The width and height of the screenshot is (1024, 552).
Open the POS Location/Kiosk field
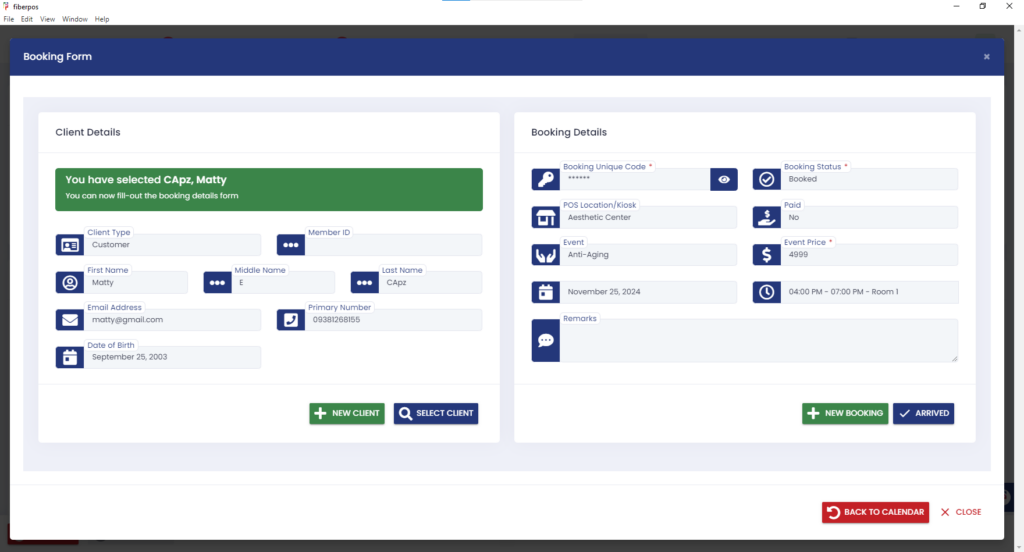648,218
